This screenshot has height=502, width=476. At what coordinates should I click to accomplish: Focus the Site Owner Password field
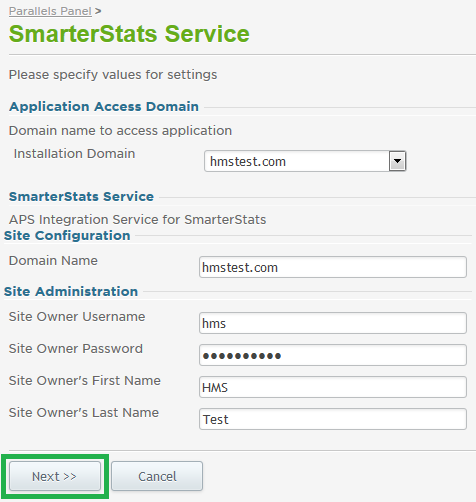click(x=333, y=355)
